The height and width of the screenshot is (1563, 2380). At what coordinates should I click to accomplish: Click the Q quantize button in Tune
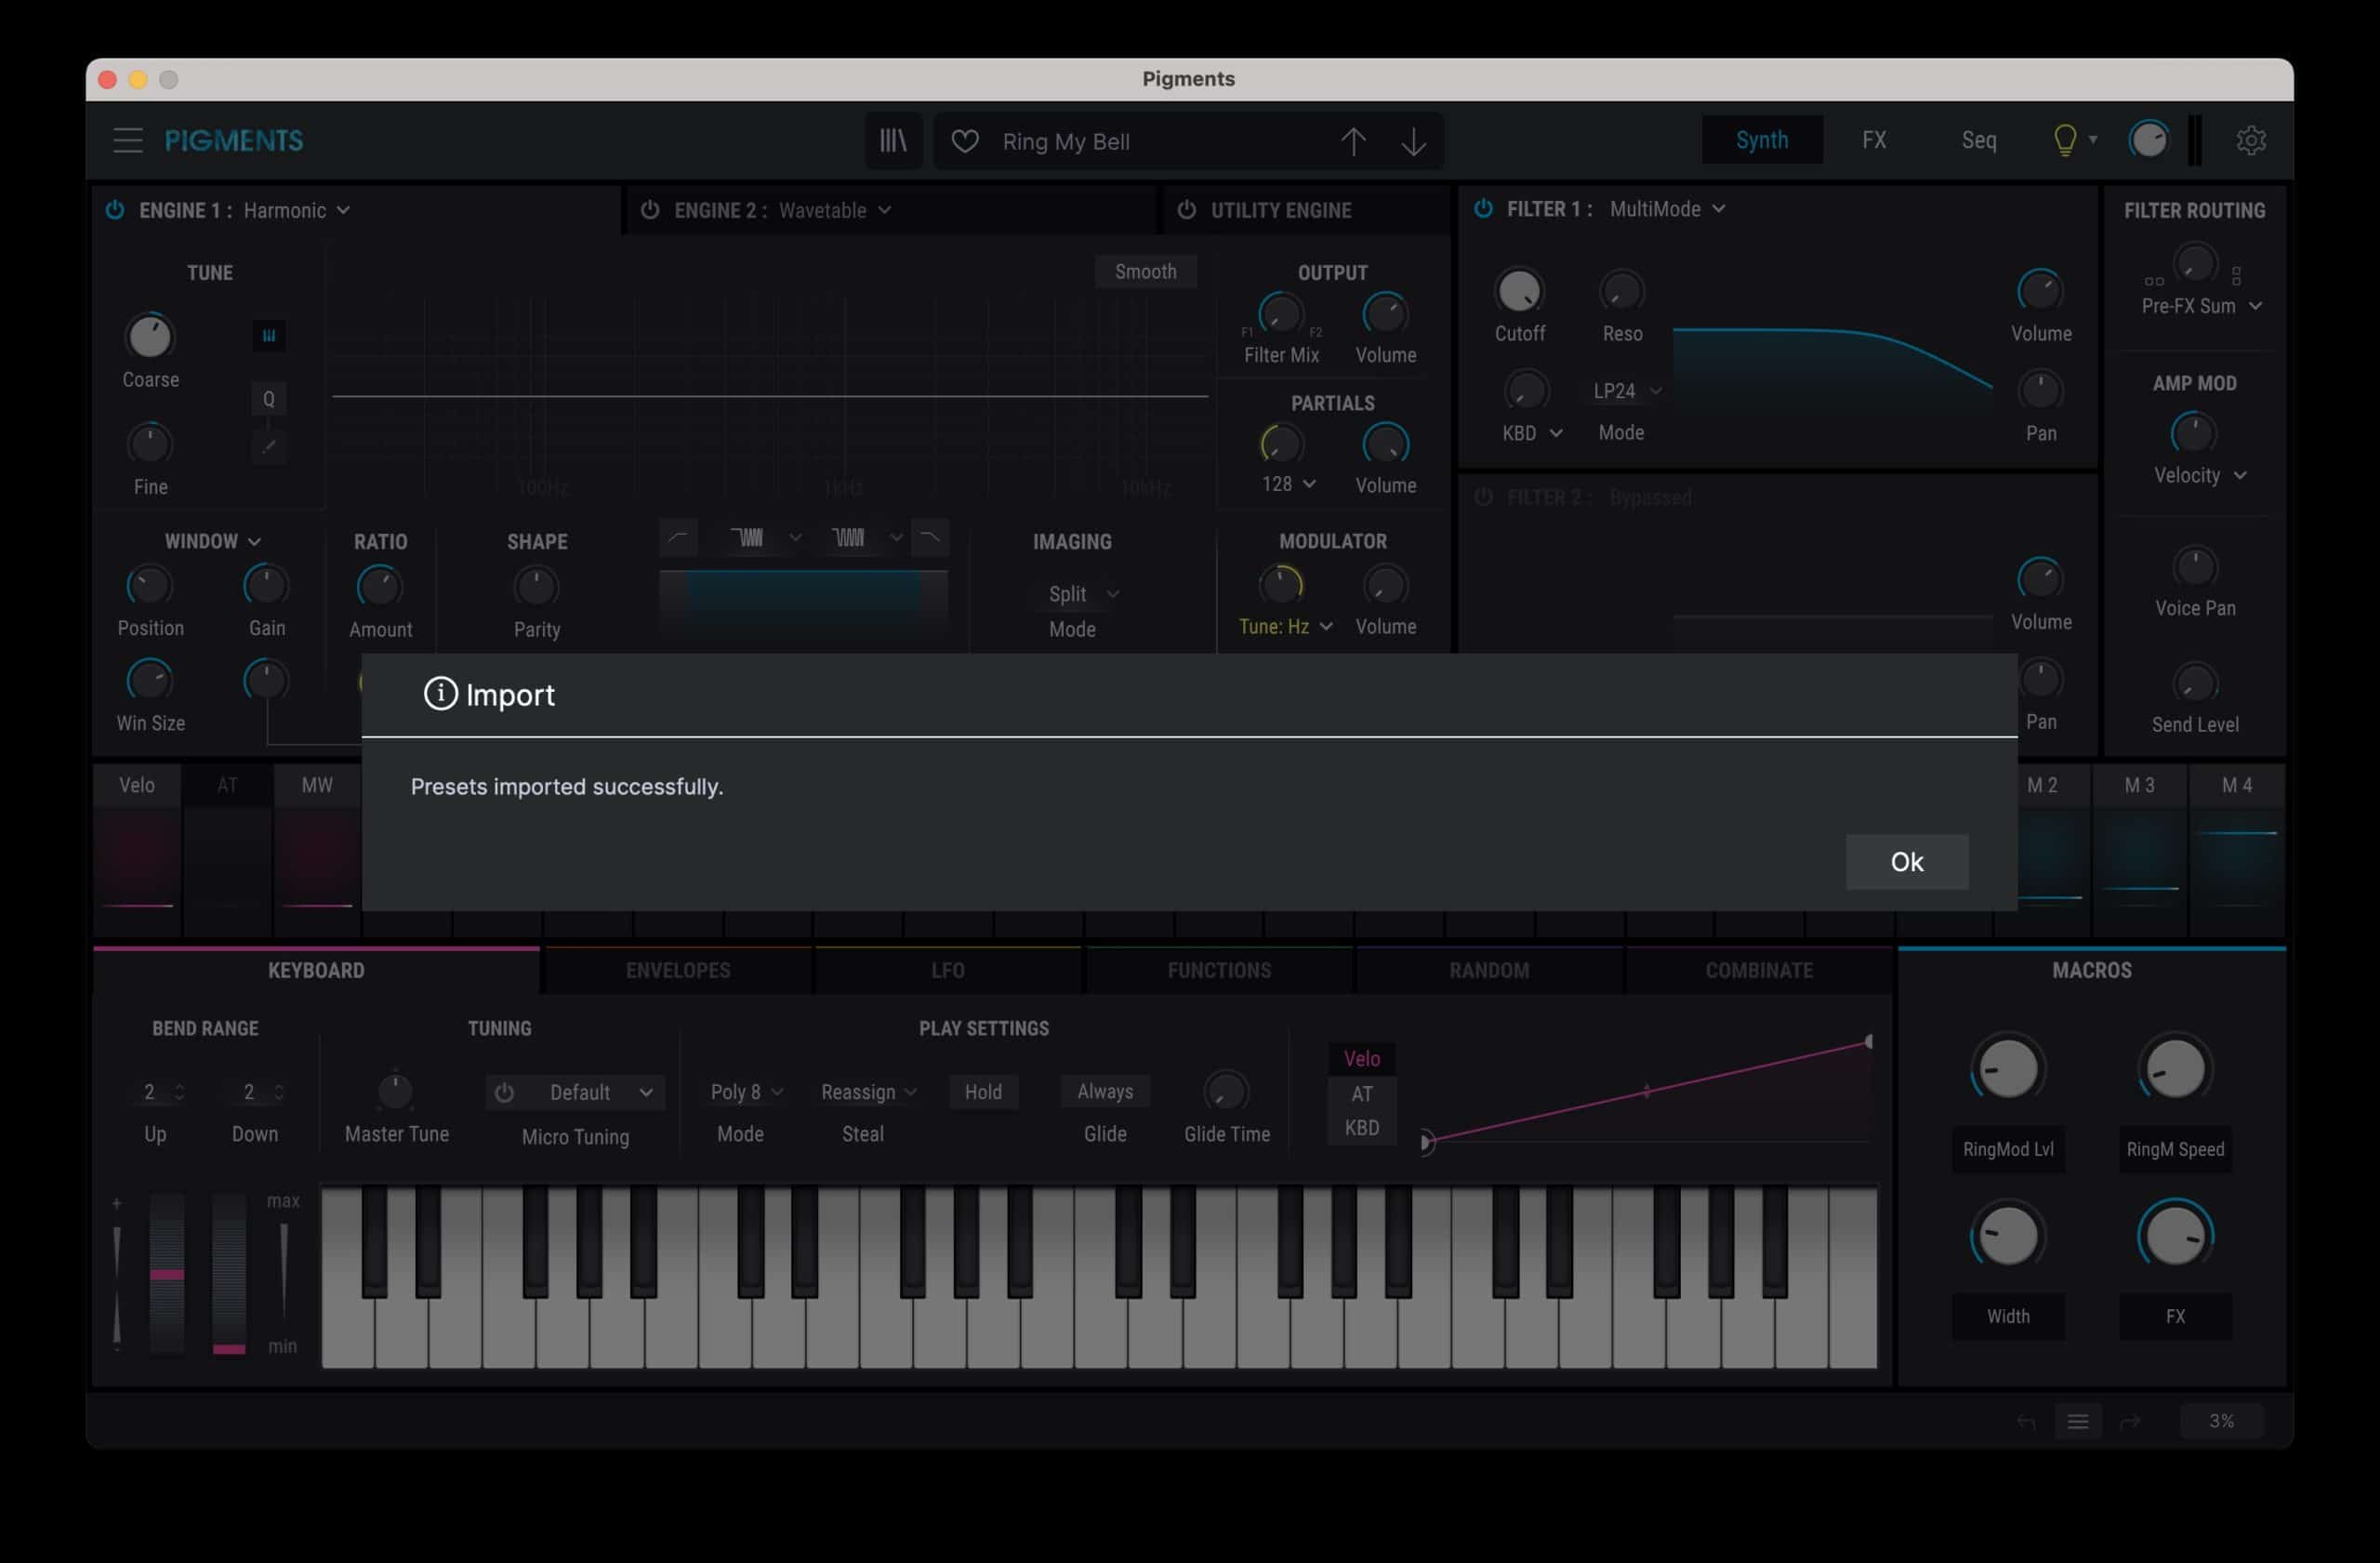[x=268, y=399]
